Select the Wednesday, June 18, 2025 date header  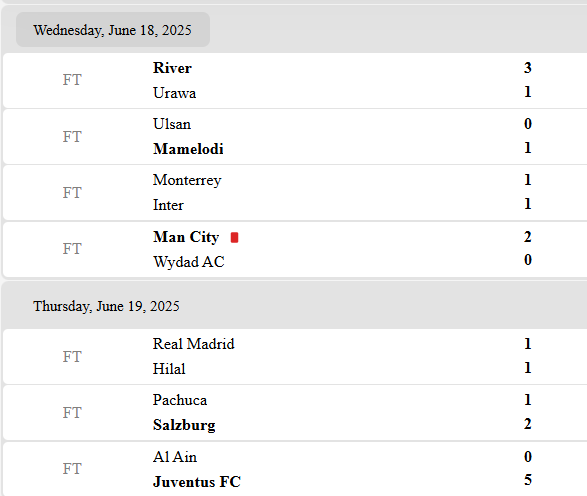(x=112, y=30)
